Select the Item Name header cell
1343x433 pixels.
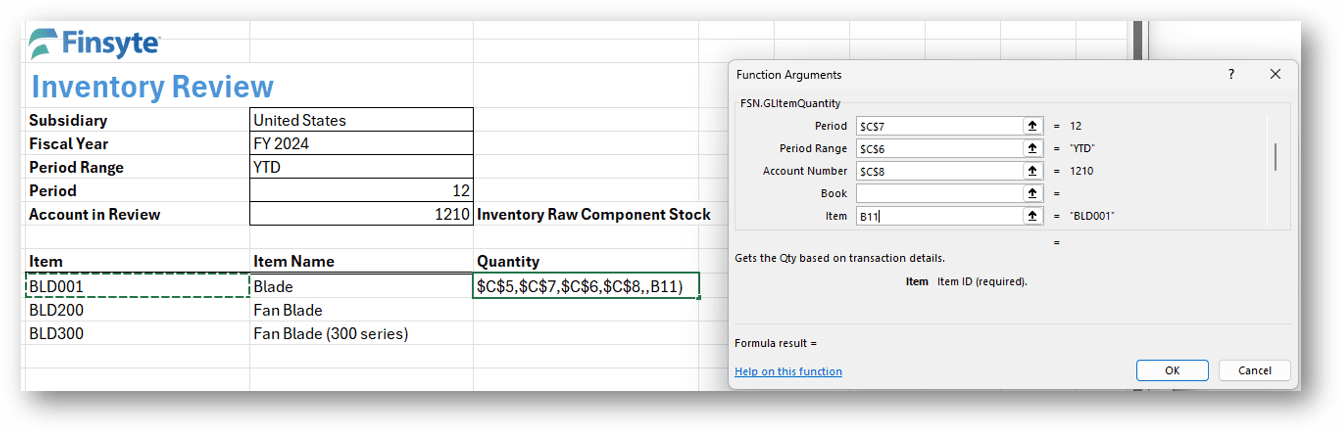point(361,261)
